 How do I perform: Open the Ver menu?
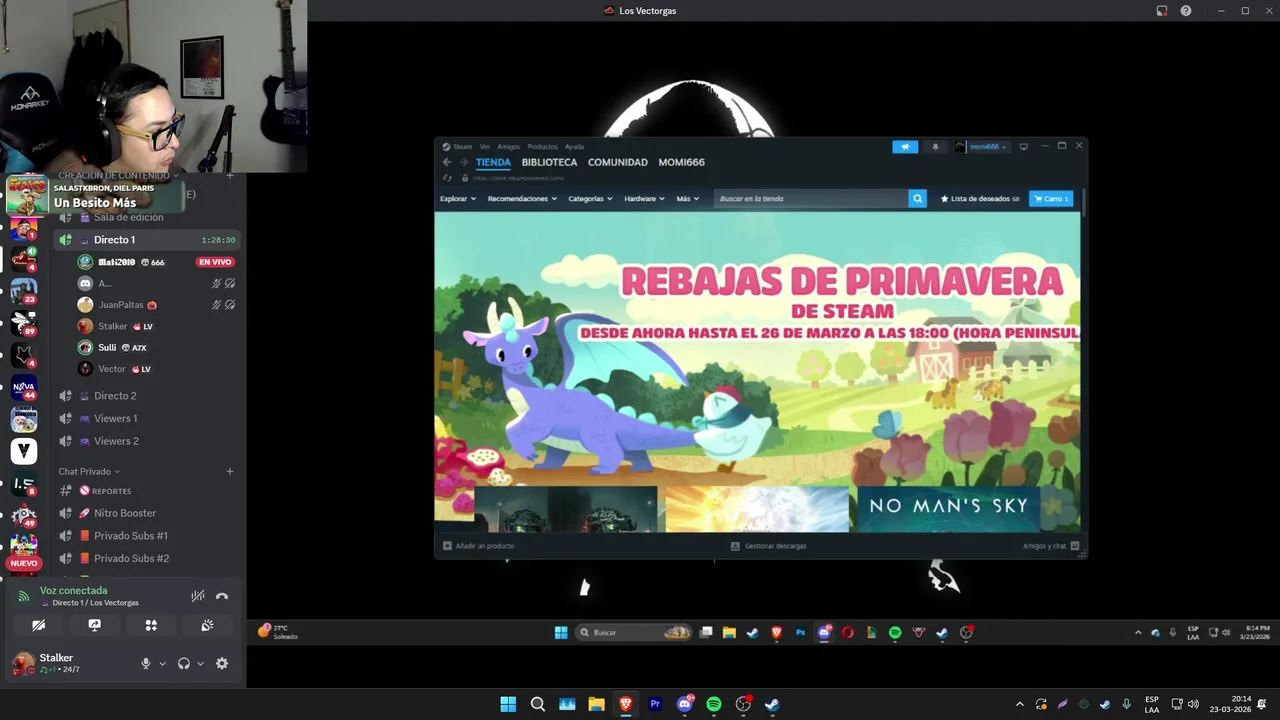click(485, 147)
